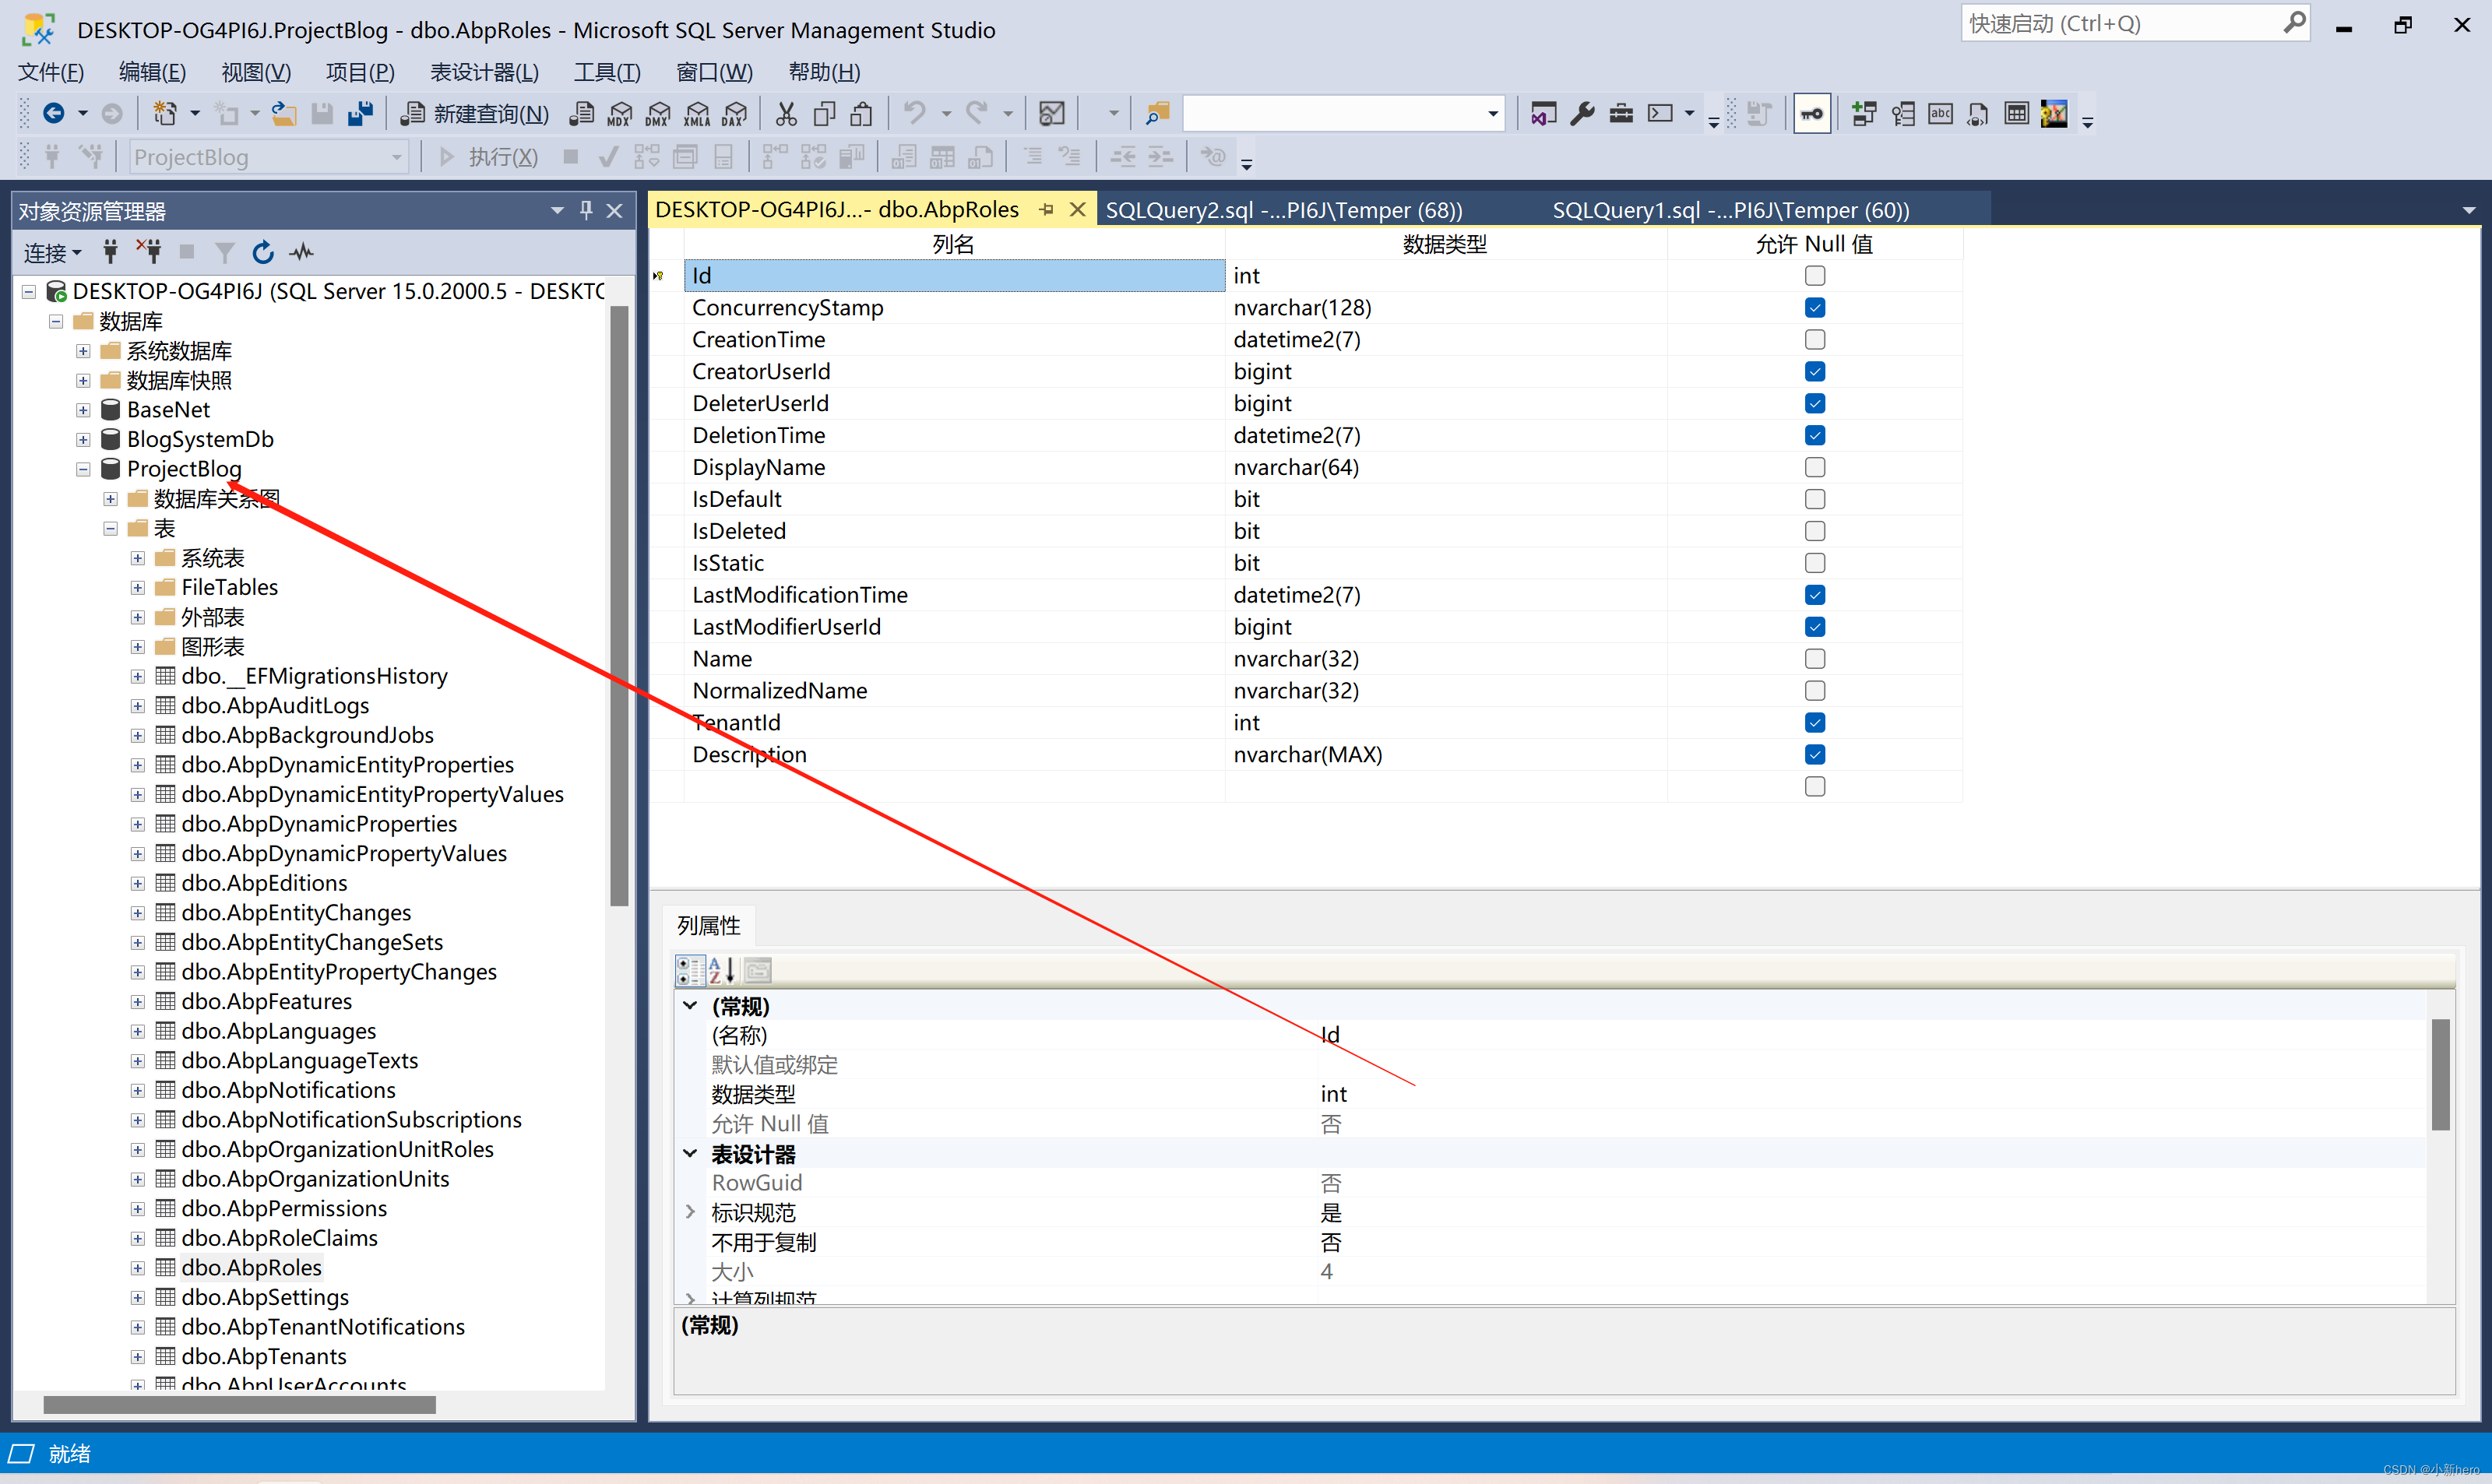
Task: Click the Manage Indexes and Keys icon
Action: point(1903,114)
